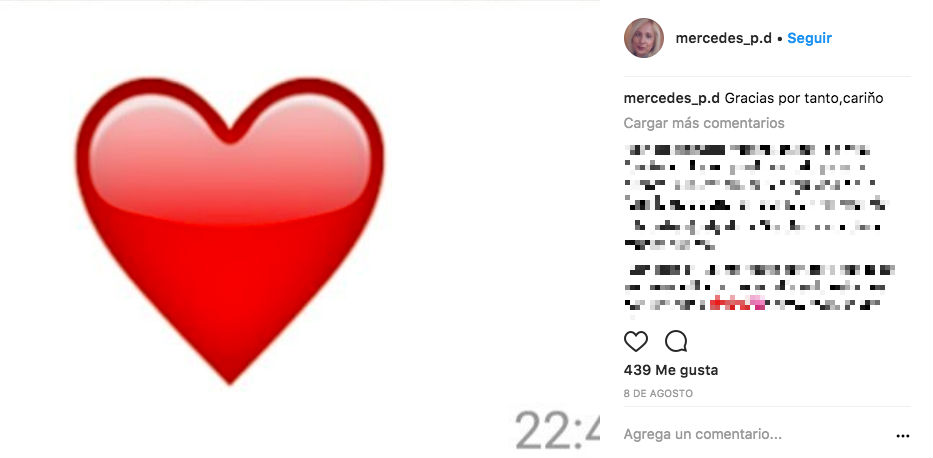The width and height of the screenshot is (933, 458).
Task: Click the red and pink emojis in the blurred comment
Action: (737, 304)
